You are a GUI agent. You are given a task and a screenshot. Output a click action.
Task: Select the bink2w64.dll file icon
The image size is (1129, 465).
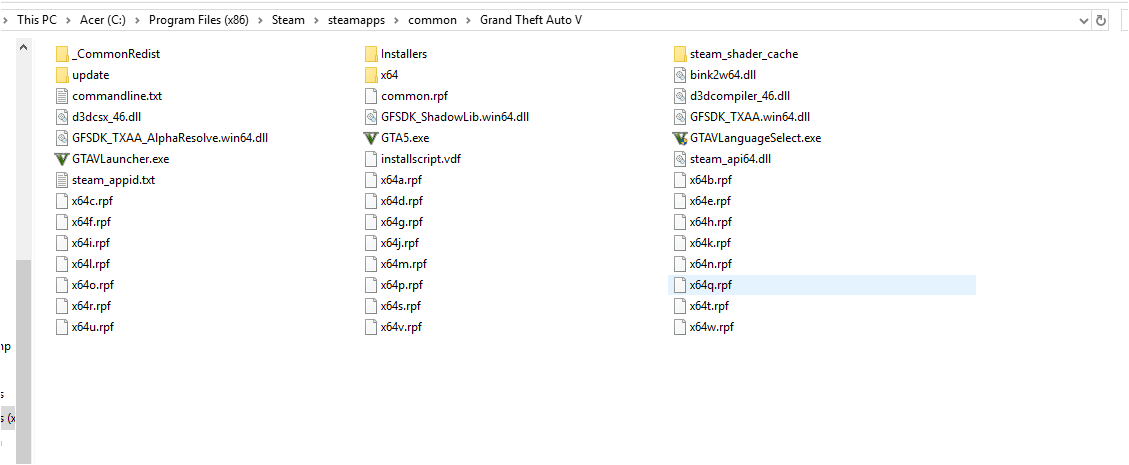pos(680,75)
